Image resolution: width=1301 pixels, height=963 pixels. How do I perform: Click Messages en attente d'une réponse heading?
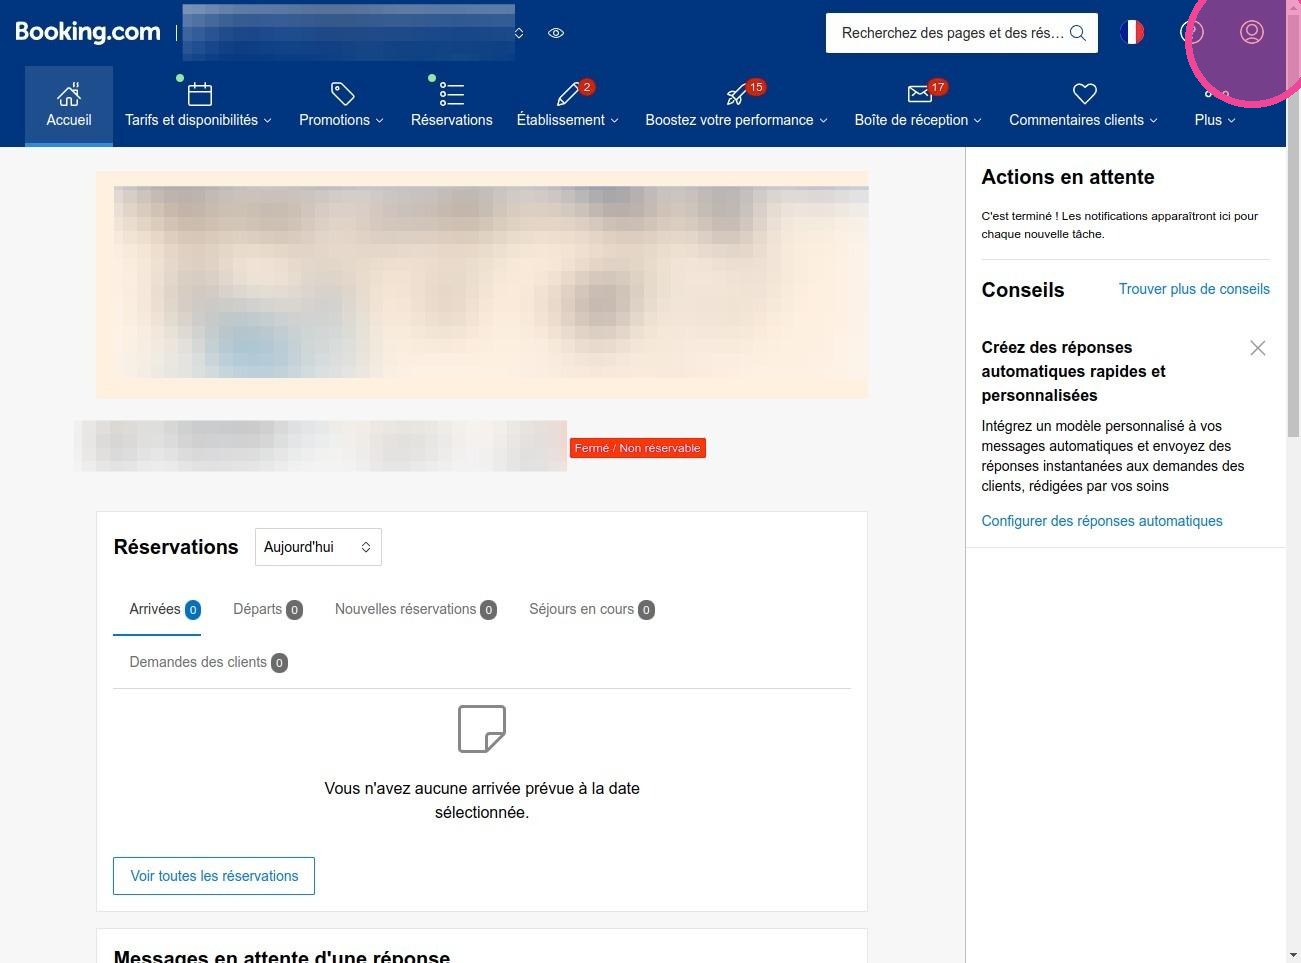tap(282, 956)
